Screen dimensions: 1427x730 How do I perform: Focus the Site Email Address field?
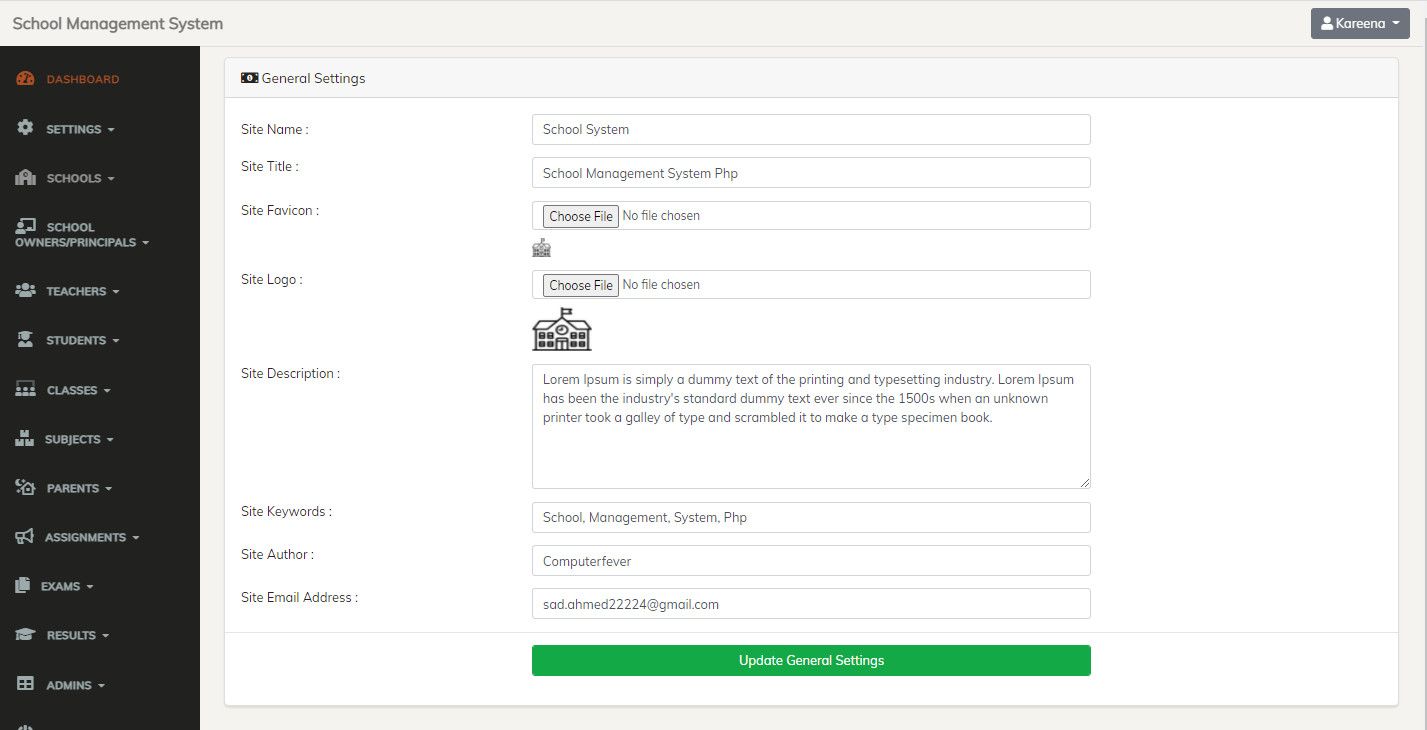click(x=811, y=604)
